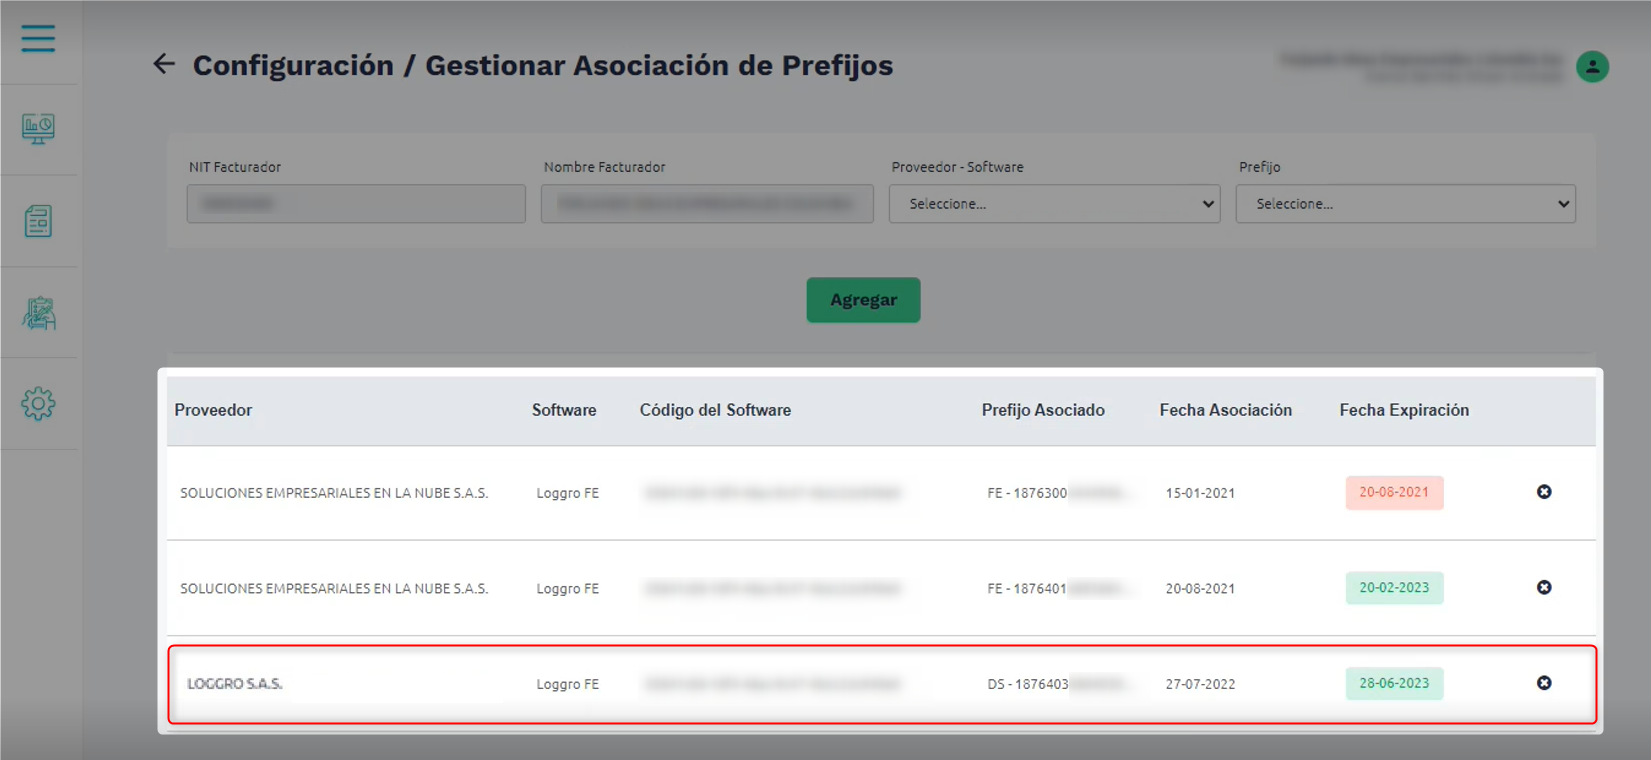
Task: Remove the DS - 1876403 prefix row
Action: coord(1544,683)
